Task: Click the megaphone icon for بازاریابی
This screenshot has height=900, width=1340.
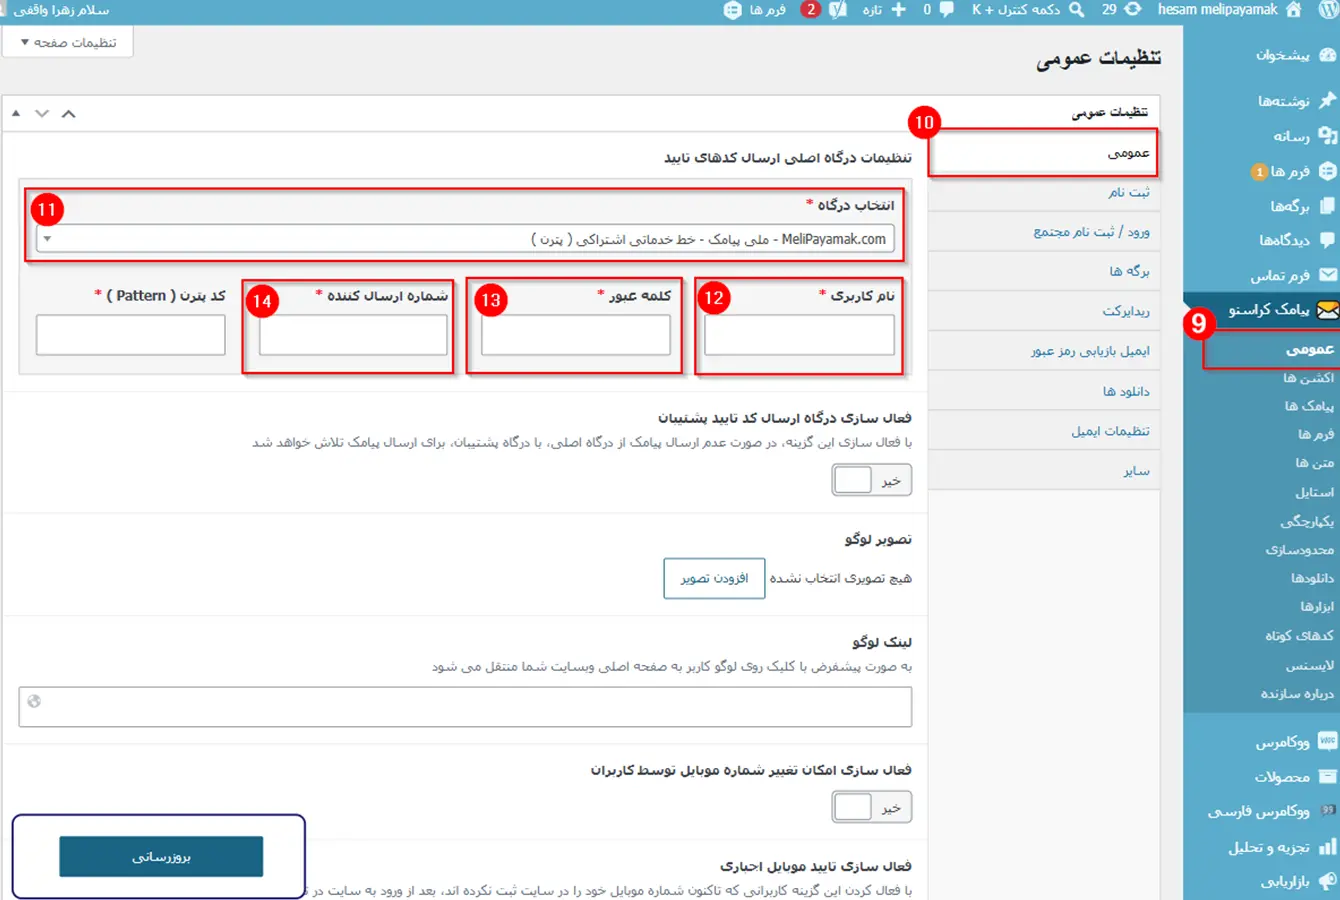Action: coord(1327,881)
